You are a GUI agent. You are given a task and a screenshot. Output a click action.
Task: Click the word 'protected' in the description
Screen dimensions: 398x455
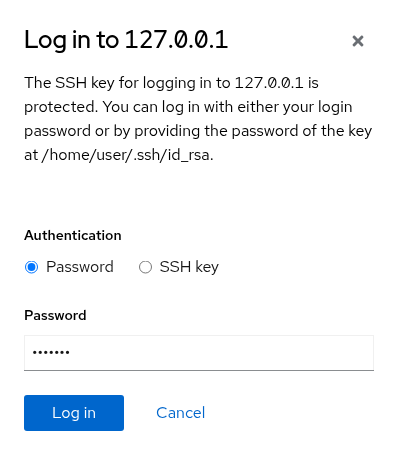pos(59,107)
